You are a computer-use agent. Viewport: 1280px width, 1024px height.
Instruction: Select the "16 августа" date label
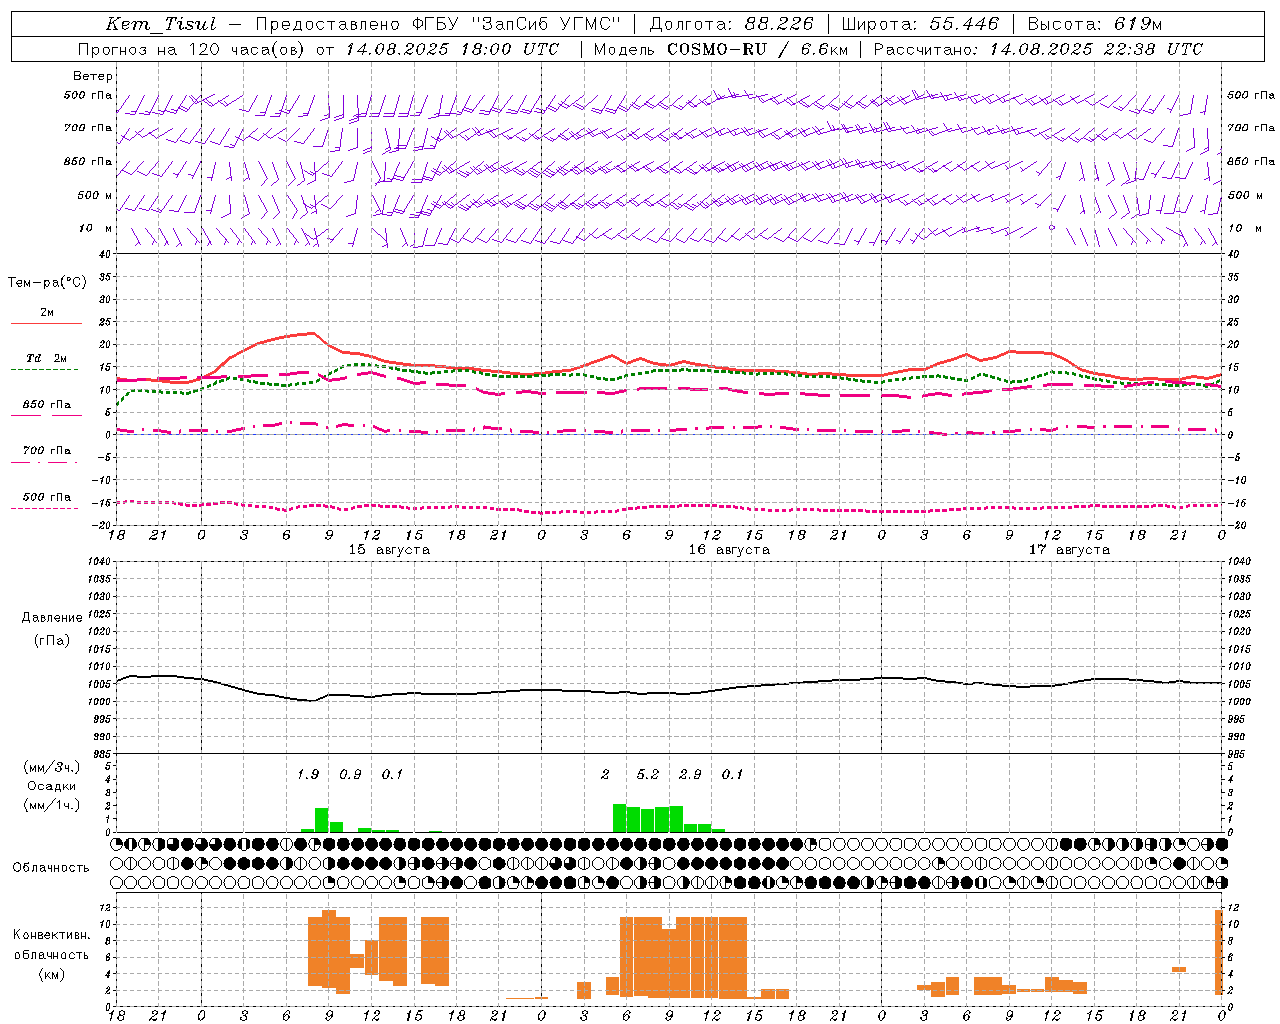coord(729,550)
